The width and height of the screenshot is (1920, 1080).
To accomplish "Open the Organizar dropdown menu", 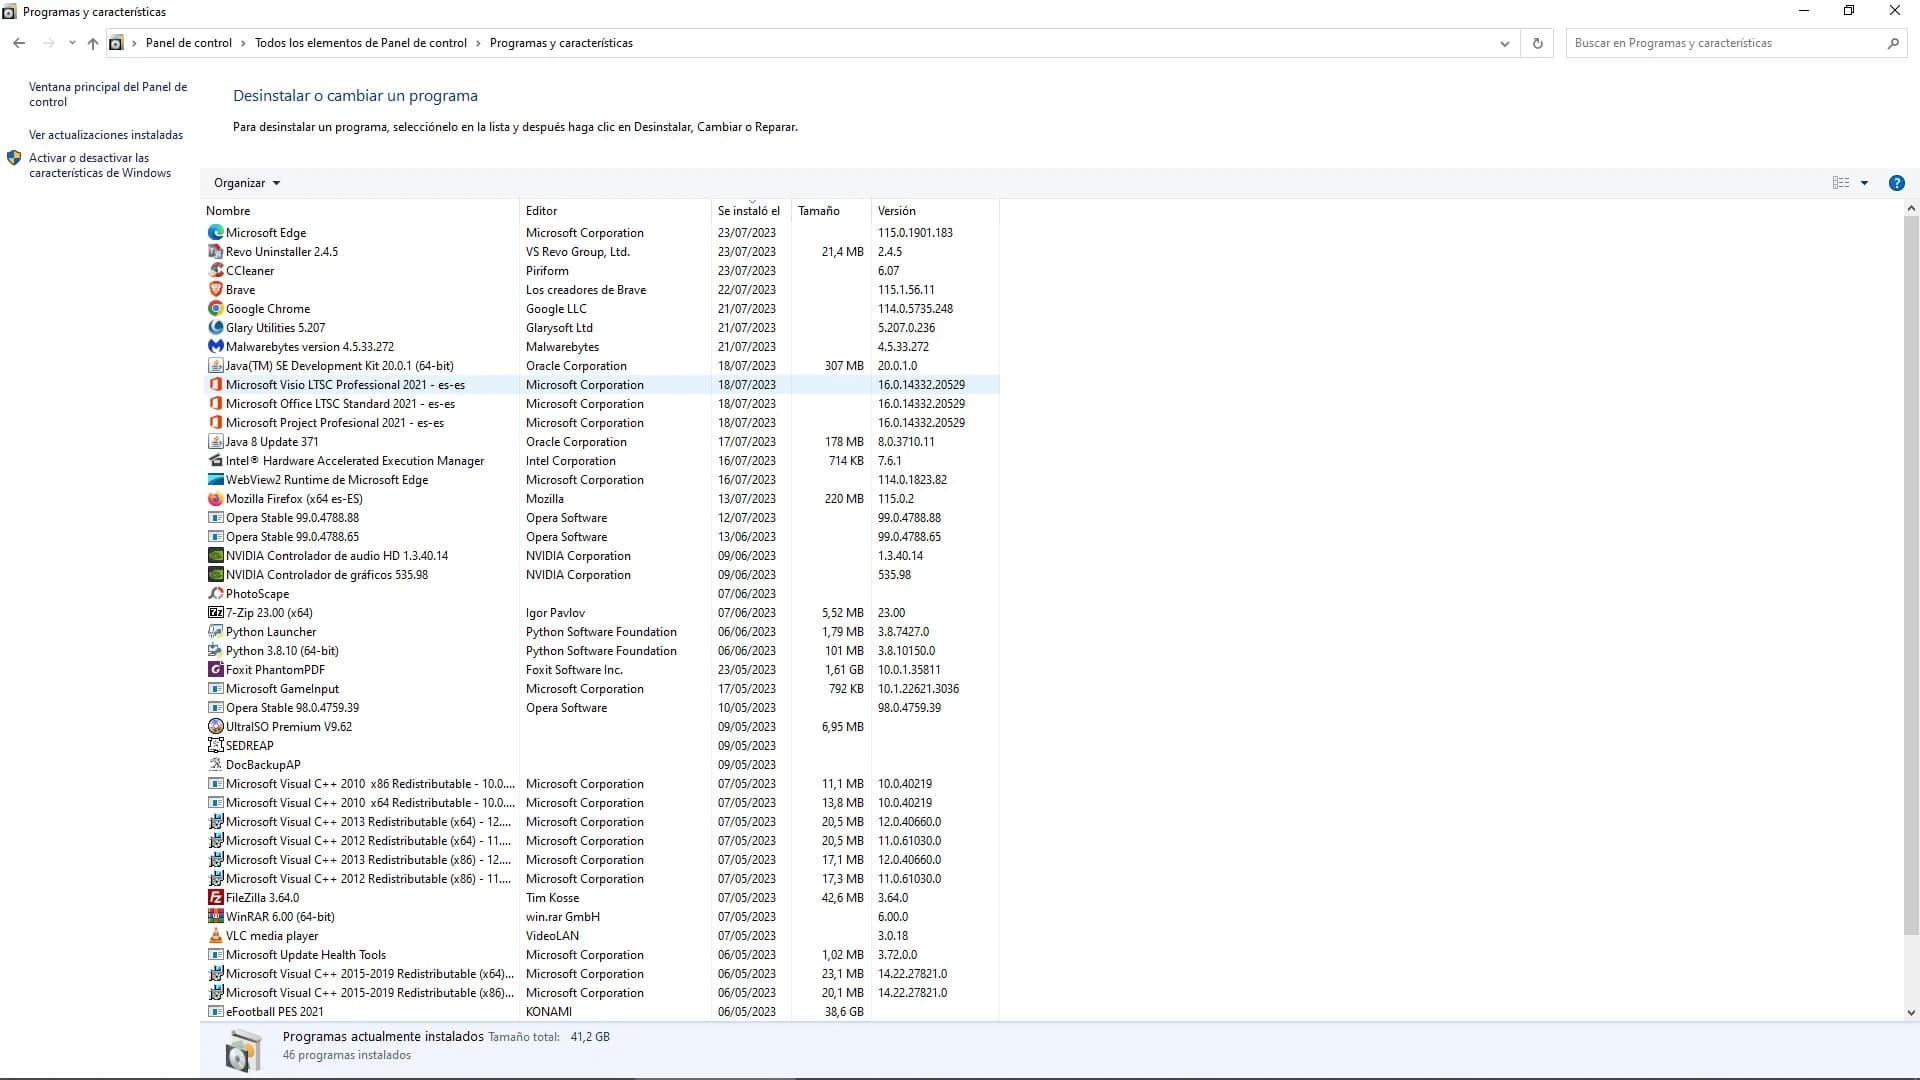I will click(x=247, y=183).
